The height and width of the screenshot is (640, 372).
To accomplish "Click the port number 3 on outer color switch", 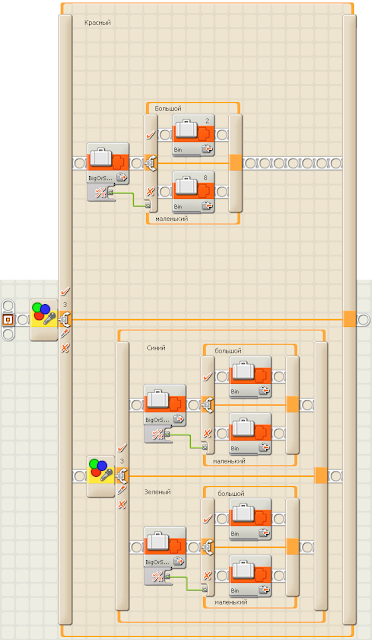I will pyautogui.click(x=65, y=304).
